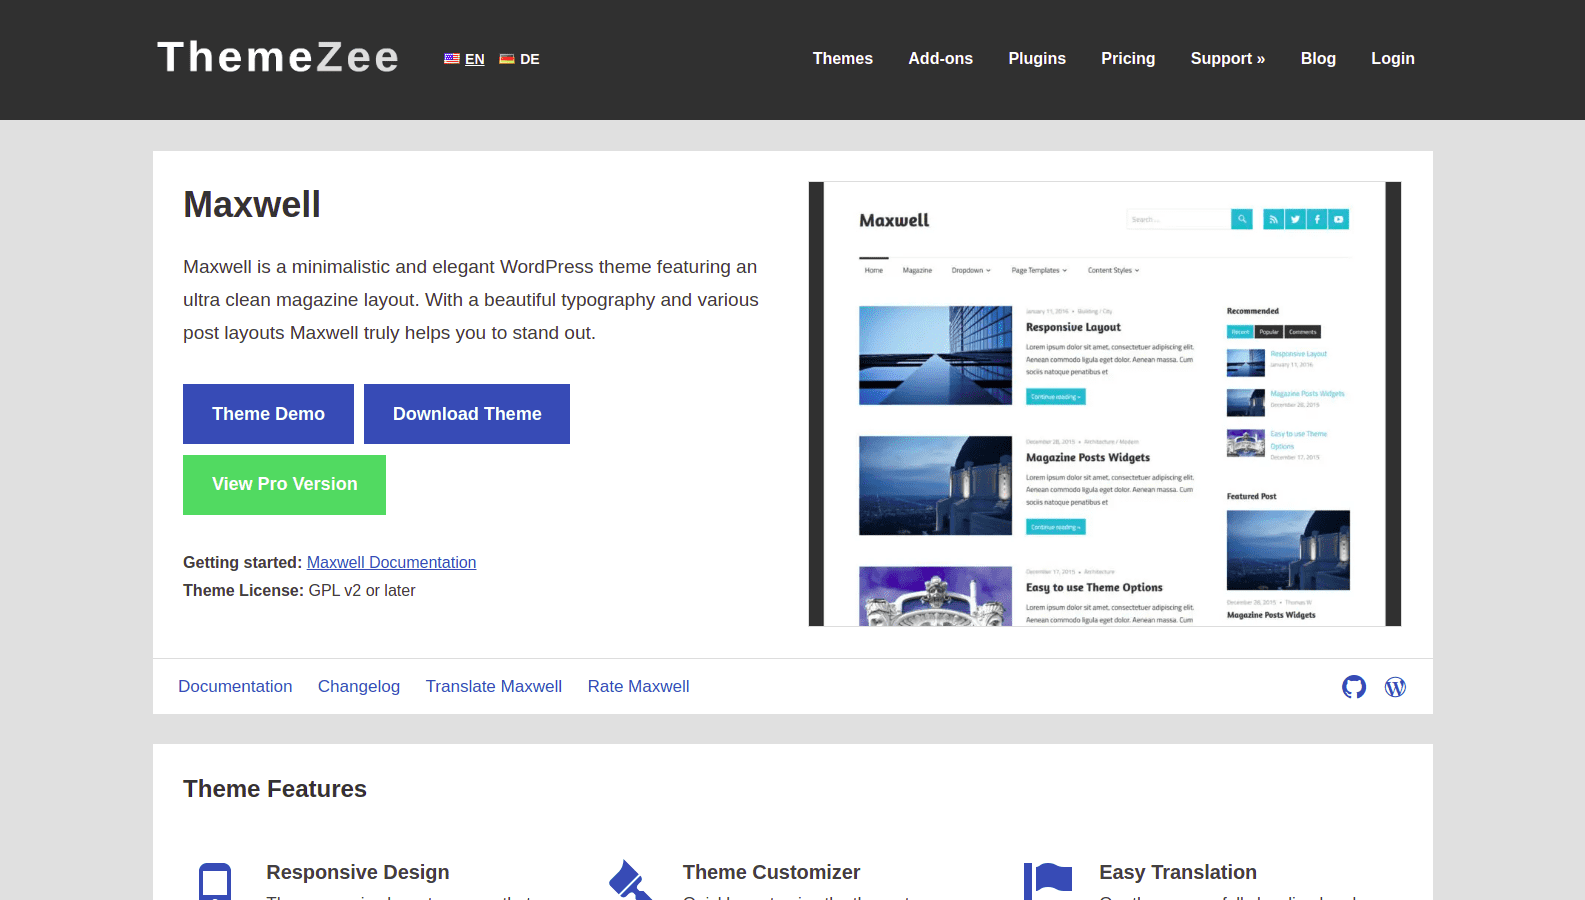Click the View Pro Version button
Viewport: 1585px width, 900px height.
(284, 485)
